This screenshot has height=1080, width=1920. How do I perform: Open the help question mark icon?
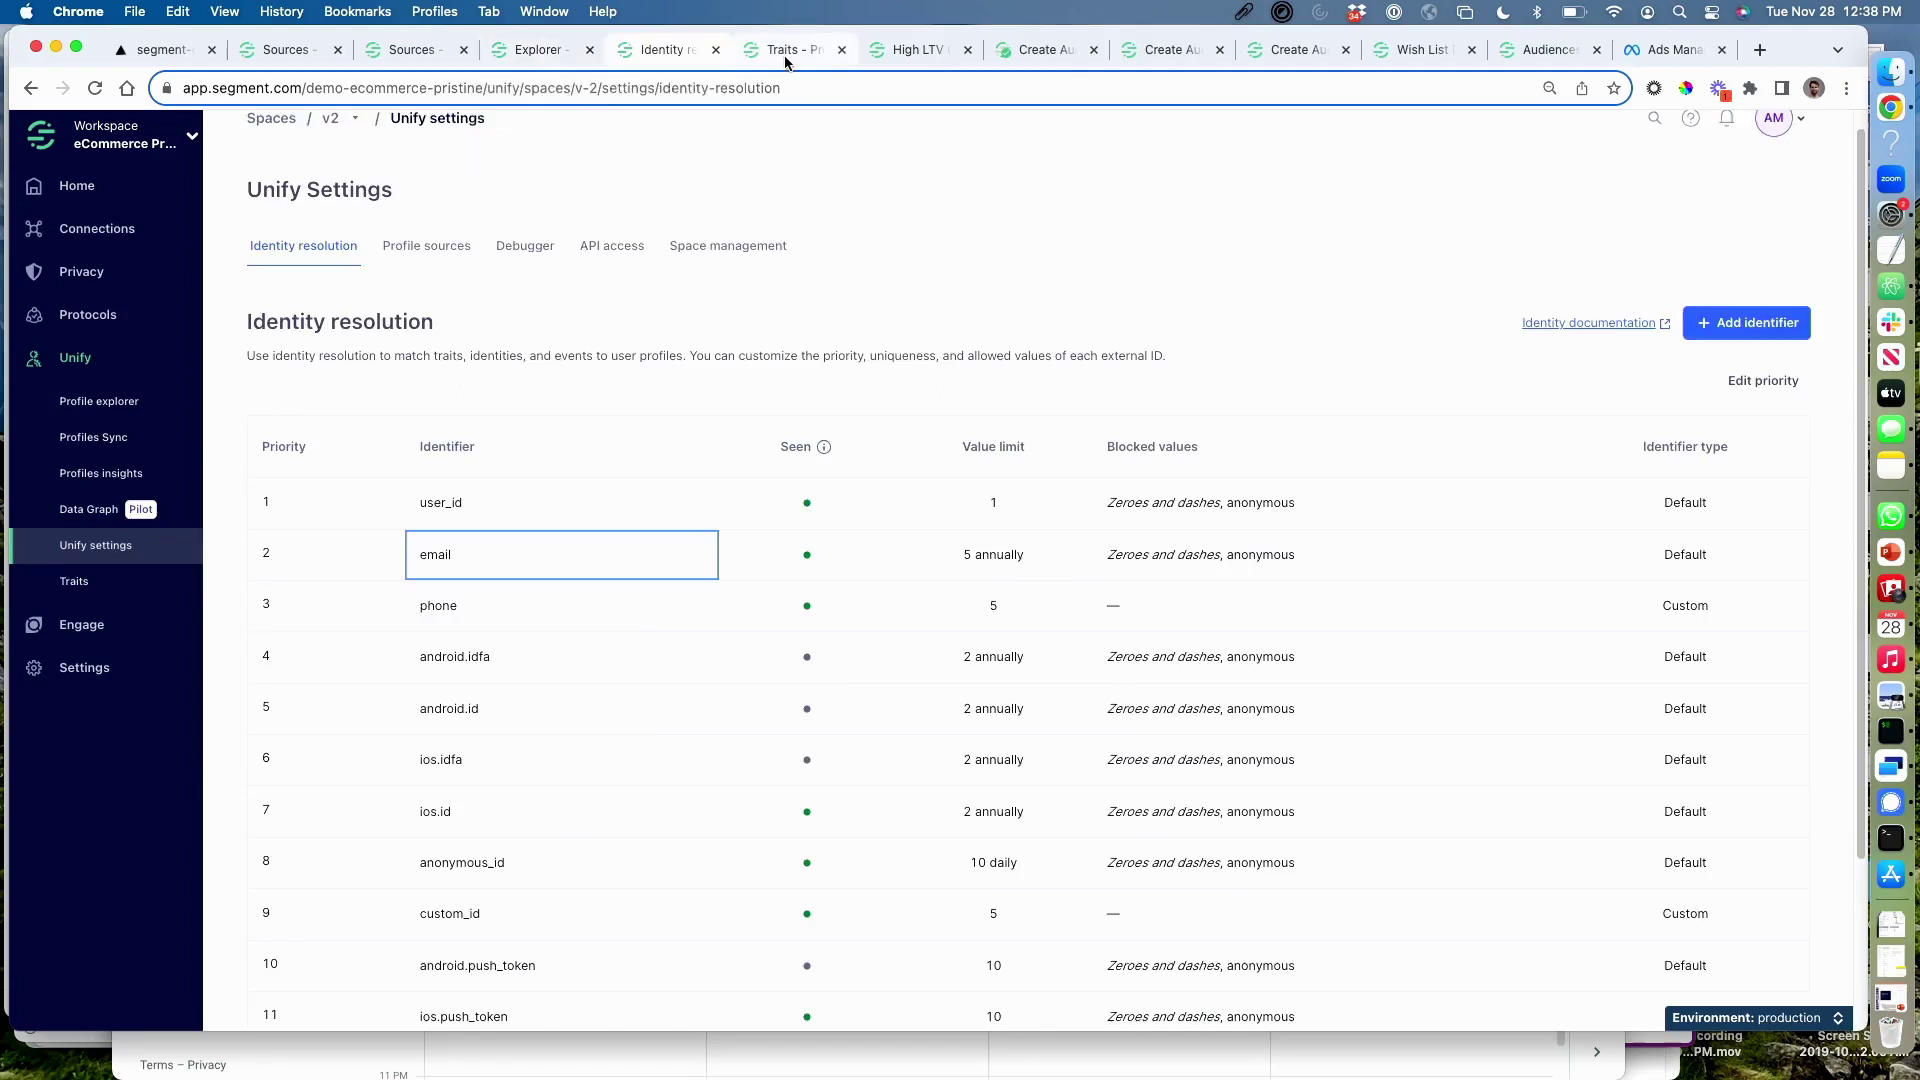point(1690,118)
